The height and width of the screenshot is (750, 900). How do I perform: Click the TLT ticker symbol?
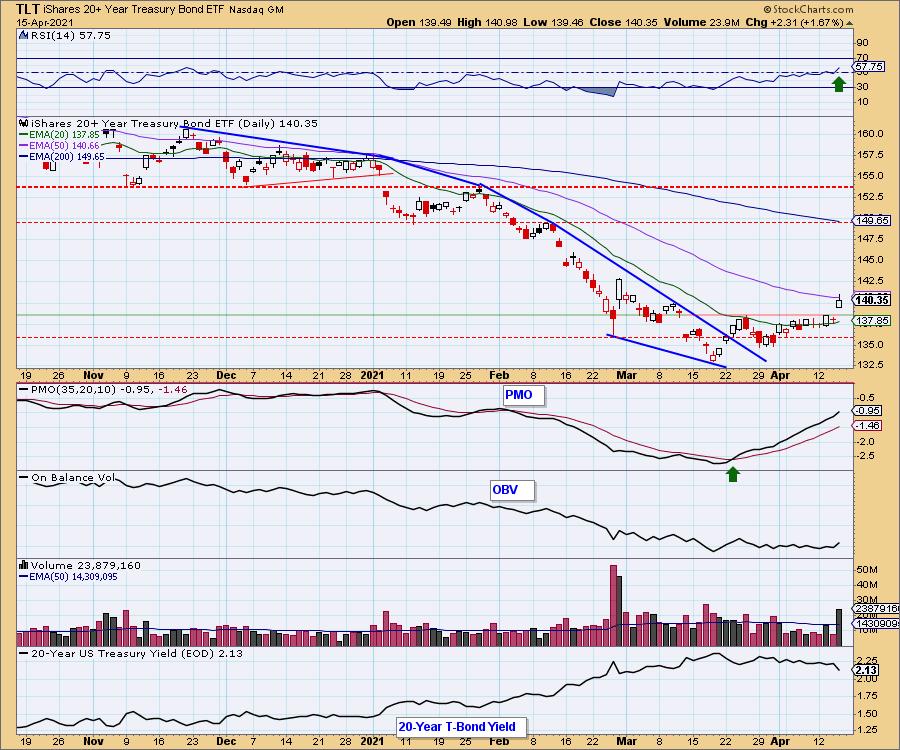coord(28,9)
